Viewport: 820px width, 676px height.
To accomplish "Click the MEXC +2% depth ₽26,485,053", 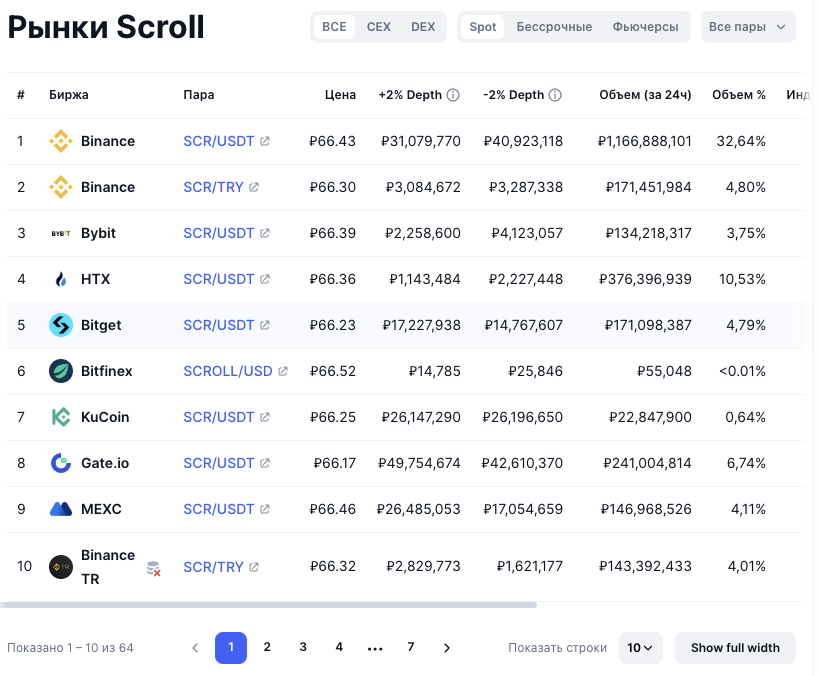I will pos(418,509).
